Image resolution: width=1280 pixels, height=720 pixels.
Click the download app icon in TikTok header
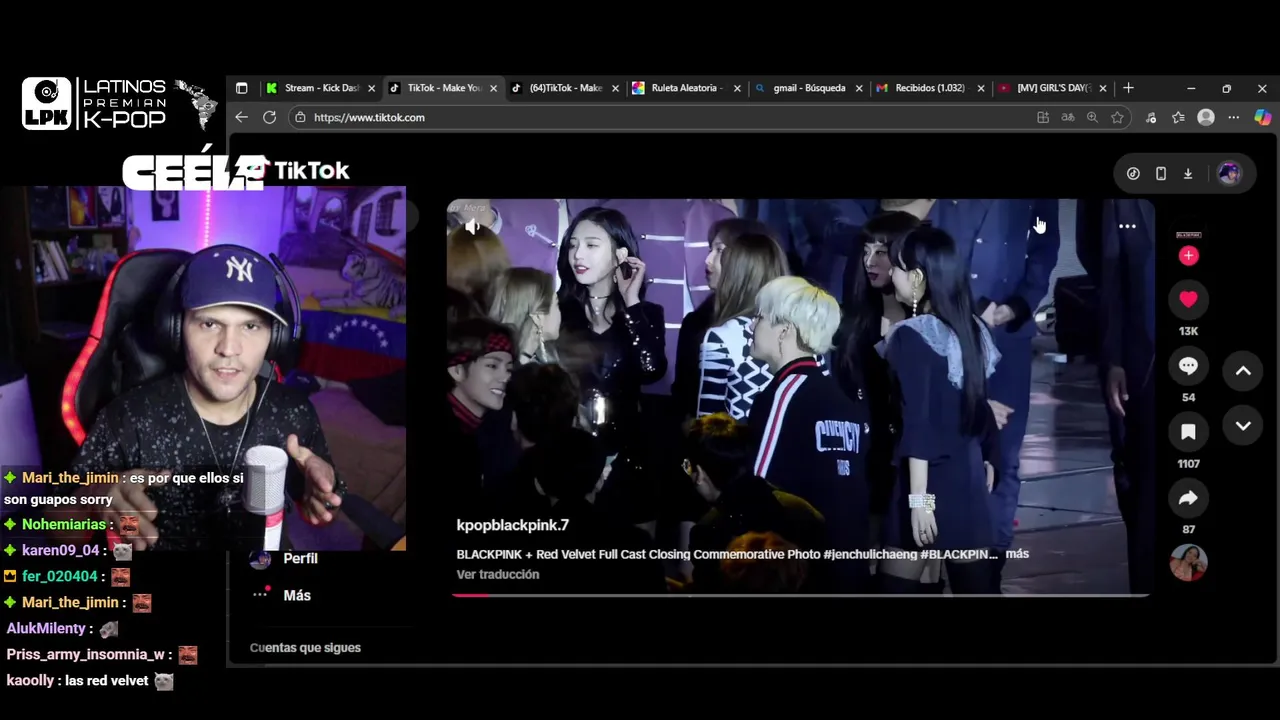(1188, 173)
